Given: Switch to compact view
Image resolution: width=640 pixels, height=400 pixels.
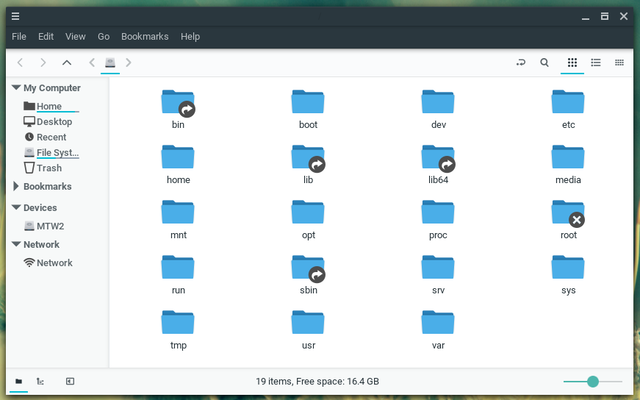Looking at the screenshot, I should [619, 62].
